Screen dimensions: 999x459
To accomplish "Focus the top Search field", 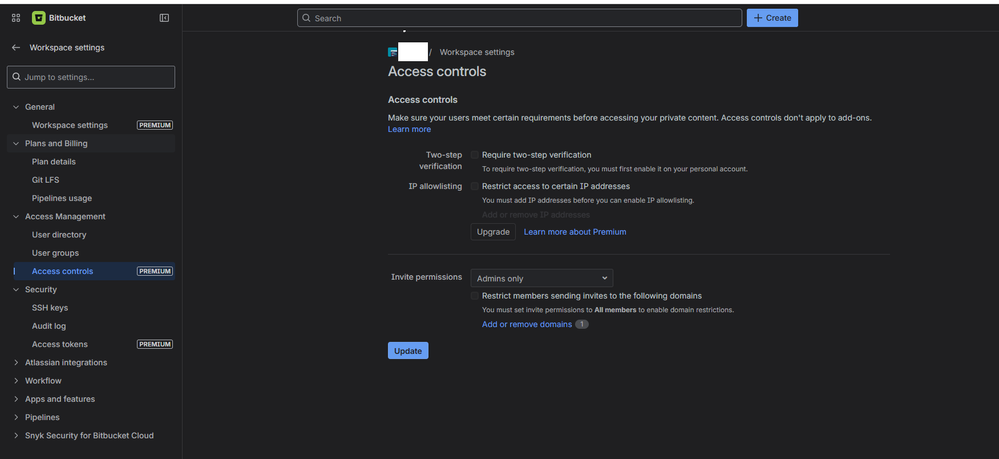I will pyautogui.click(x=519, y=18).
